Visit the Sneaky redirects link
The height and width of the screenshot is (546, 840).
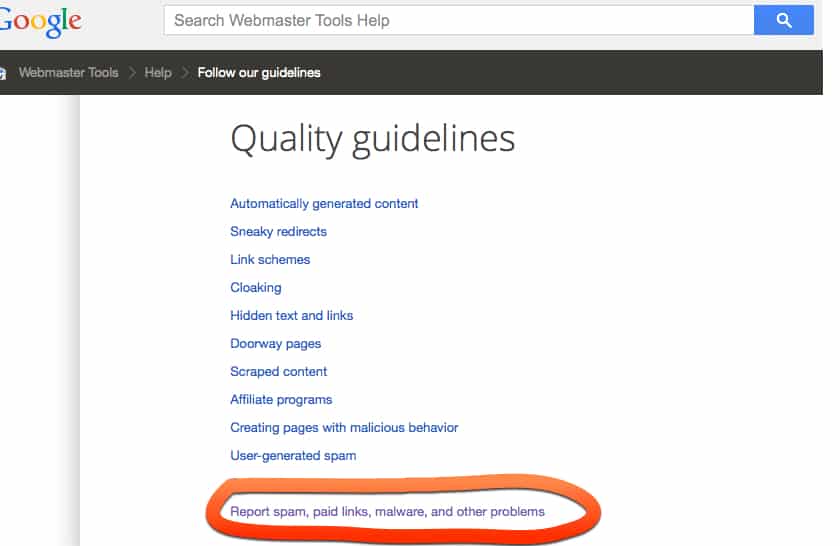[278, 232]
